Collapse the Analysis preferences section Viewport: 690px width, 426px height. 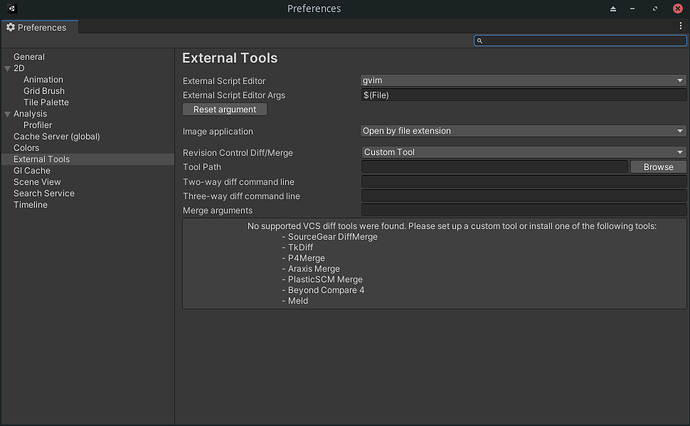point(7,114)
